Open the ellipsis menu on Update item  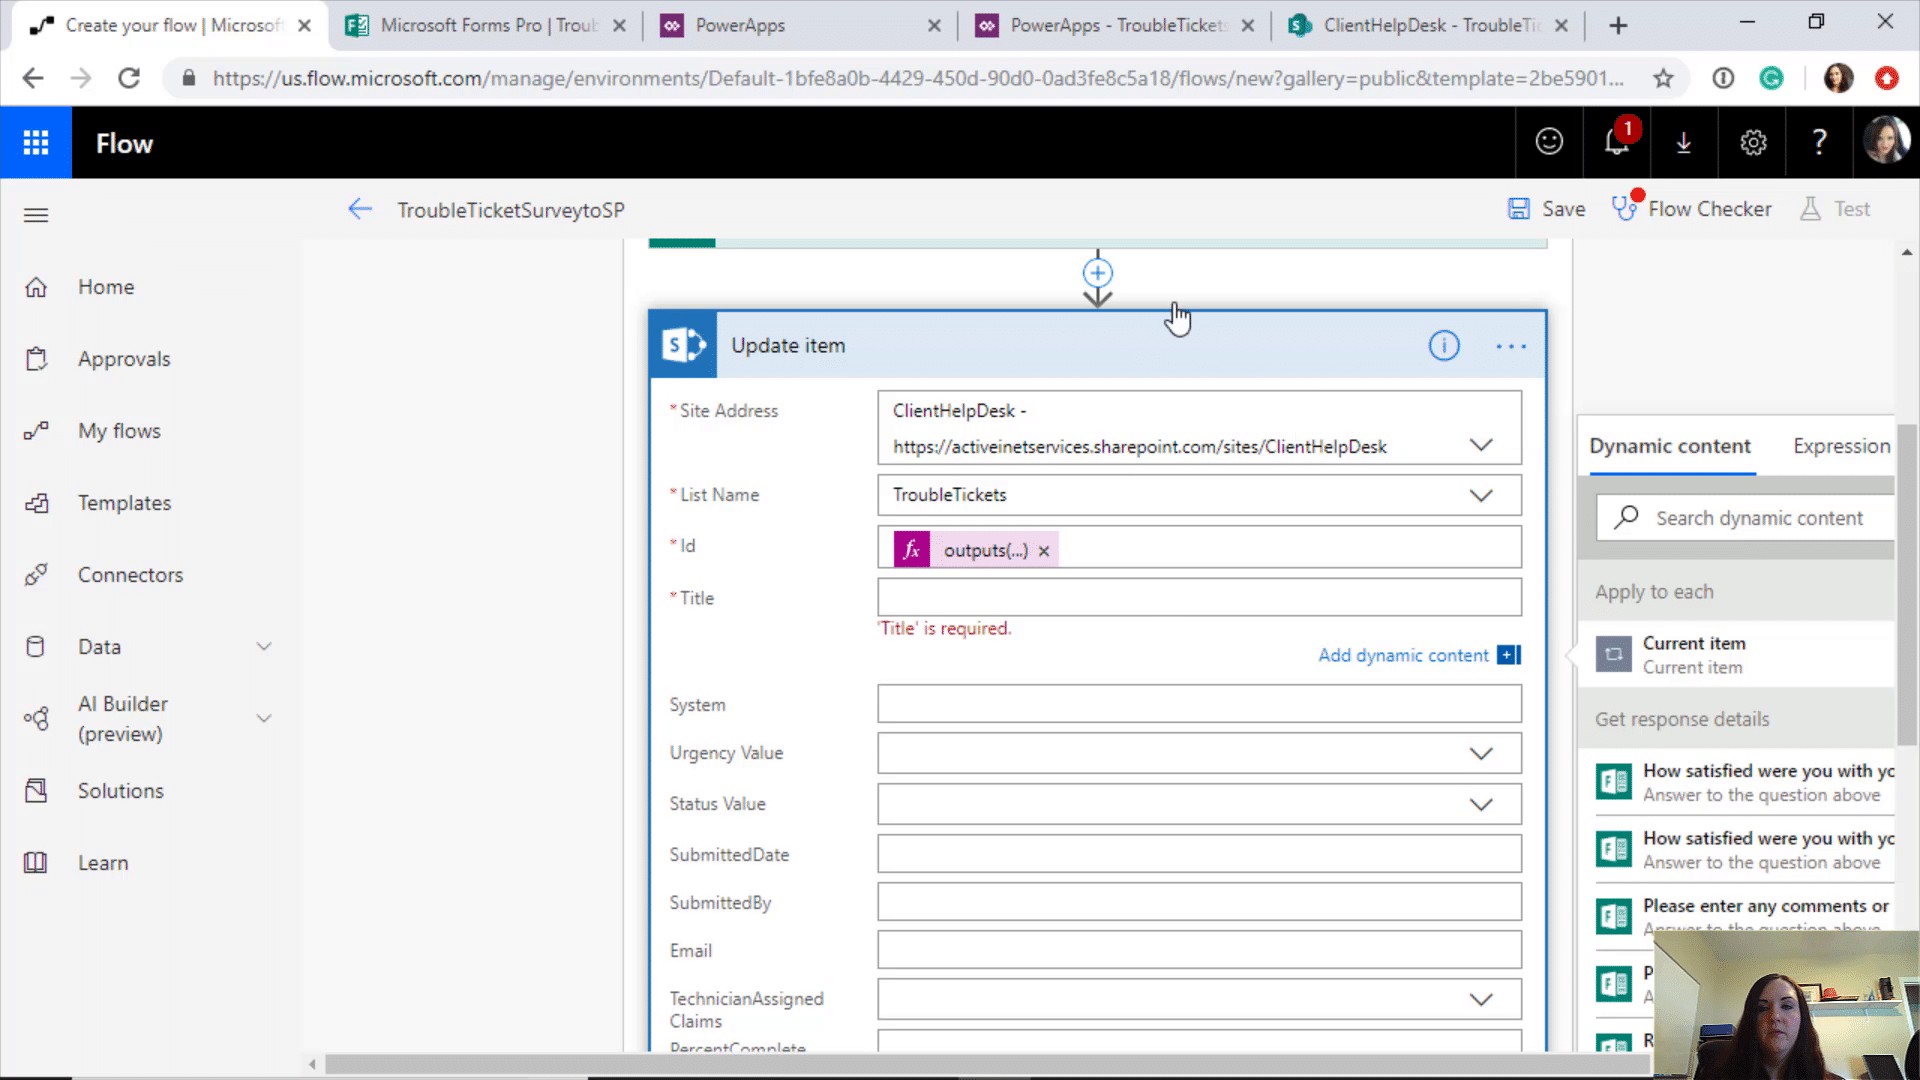click(x=1511, y=346)
